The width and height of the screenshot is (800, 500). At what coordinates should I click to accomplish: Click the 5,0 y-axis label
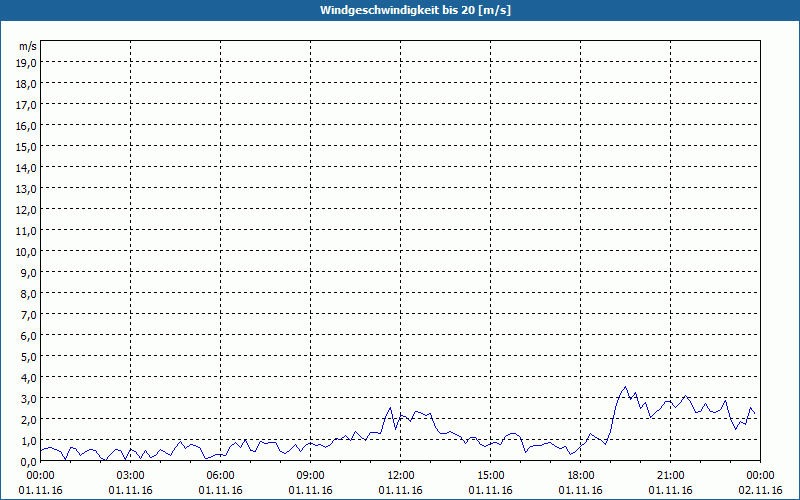(x=29, y=357)
